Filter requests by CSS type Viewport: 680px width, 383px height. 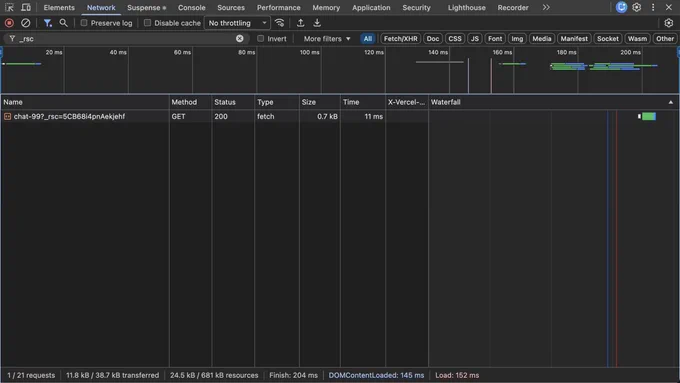(x=455, y=39)
